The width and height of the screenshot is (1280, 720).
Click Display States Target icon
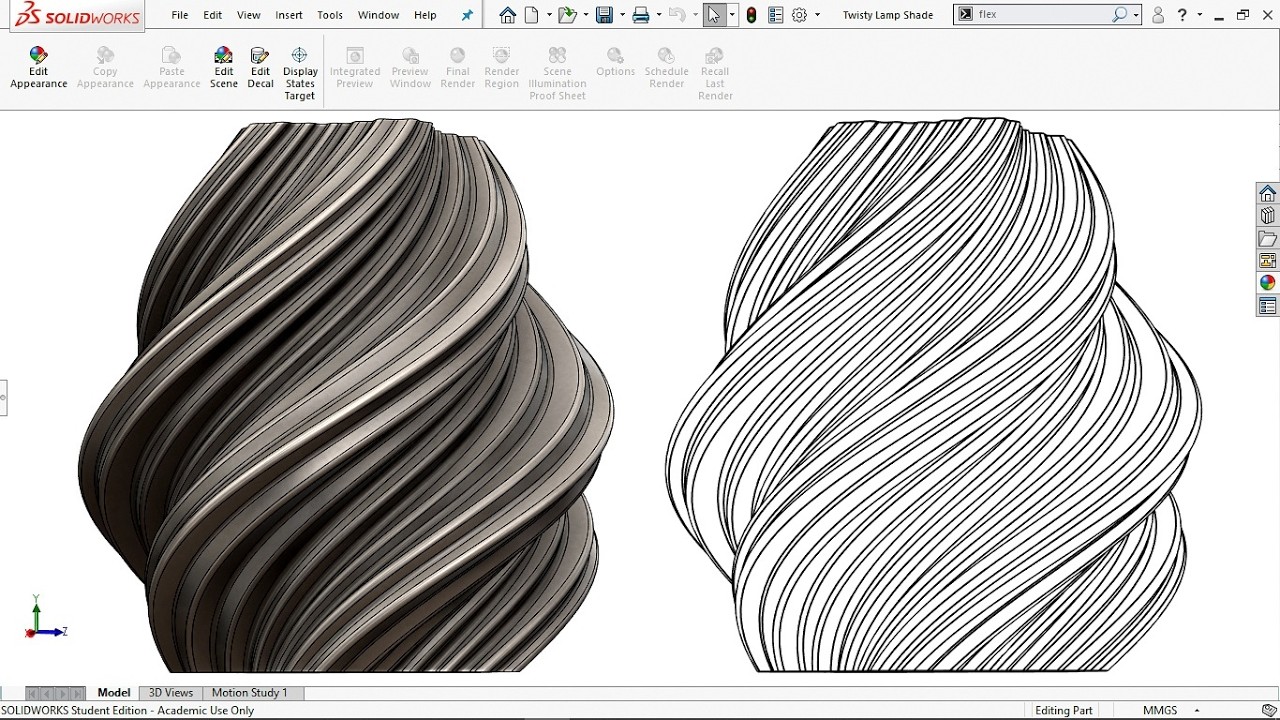(300, 74)
